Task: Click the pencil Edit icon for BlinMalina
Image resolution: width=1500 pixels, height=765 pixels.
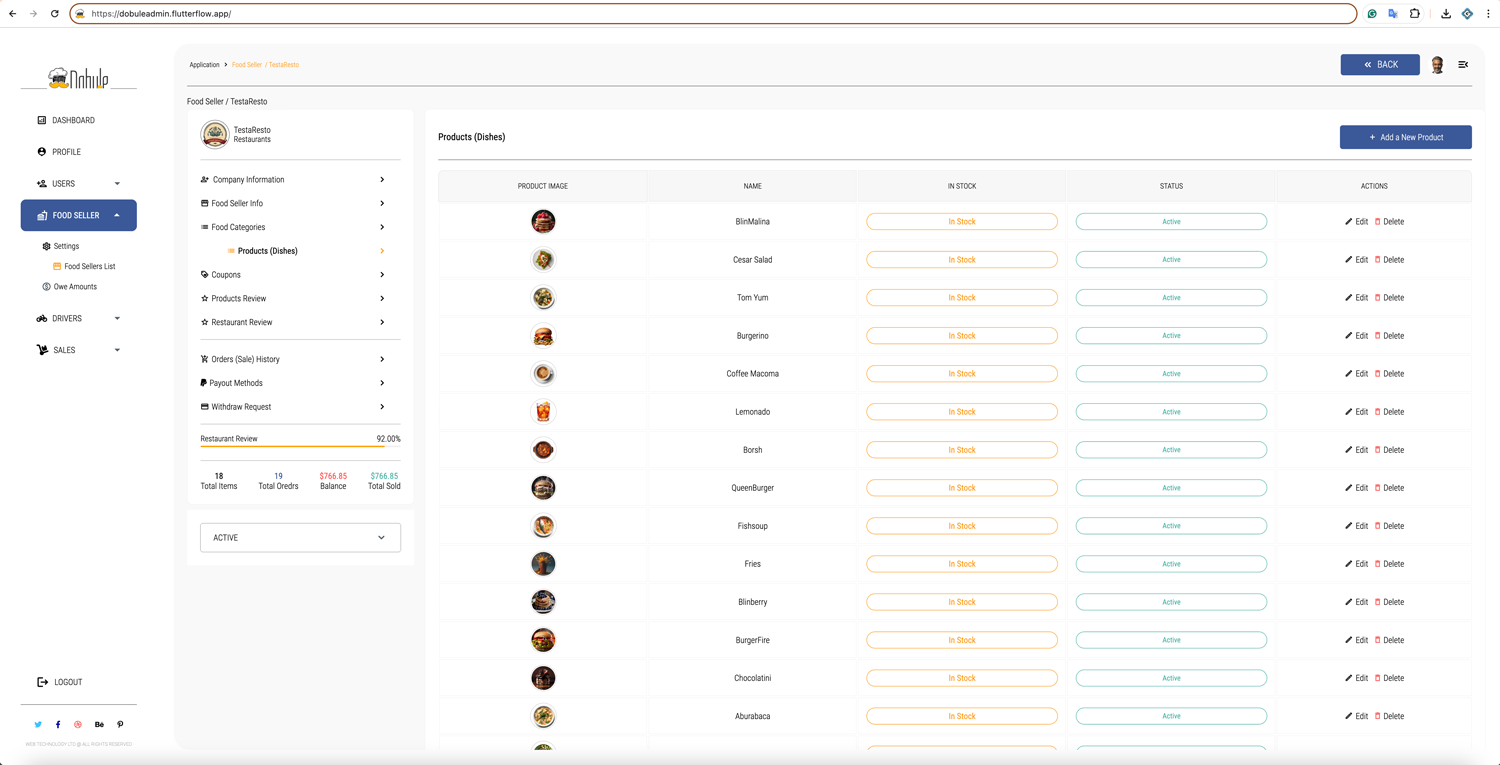Action: tap(1348, 221)
